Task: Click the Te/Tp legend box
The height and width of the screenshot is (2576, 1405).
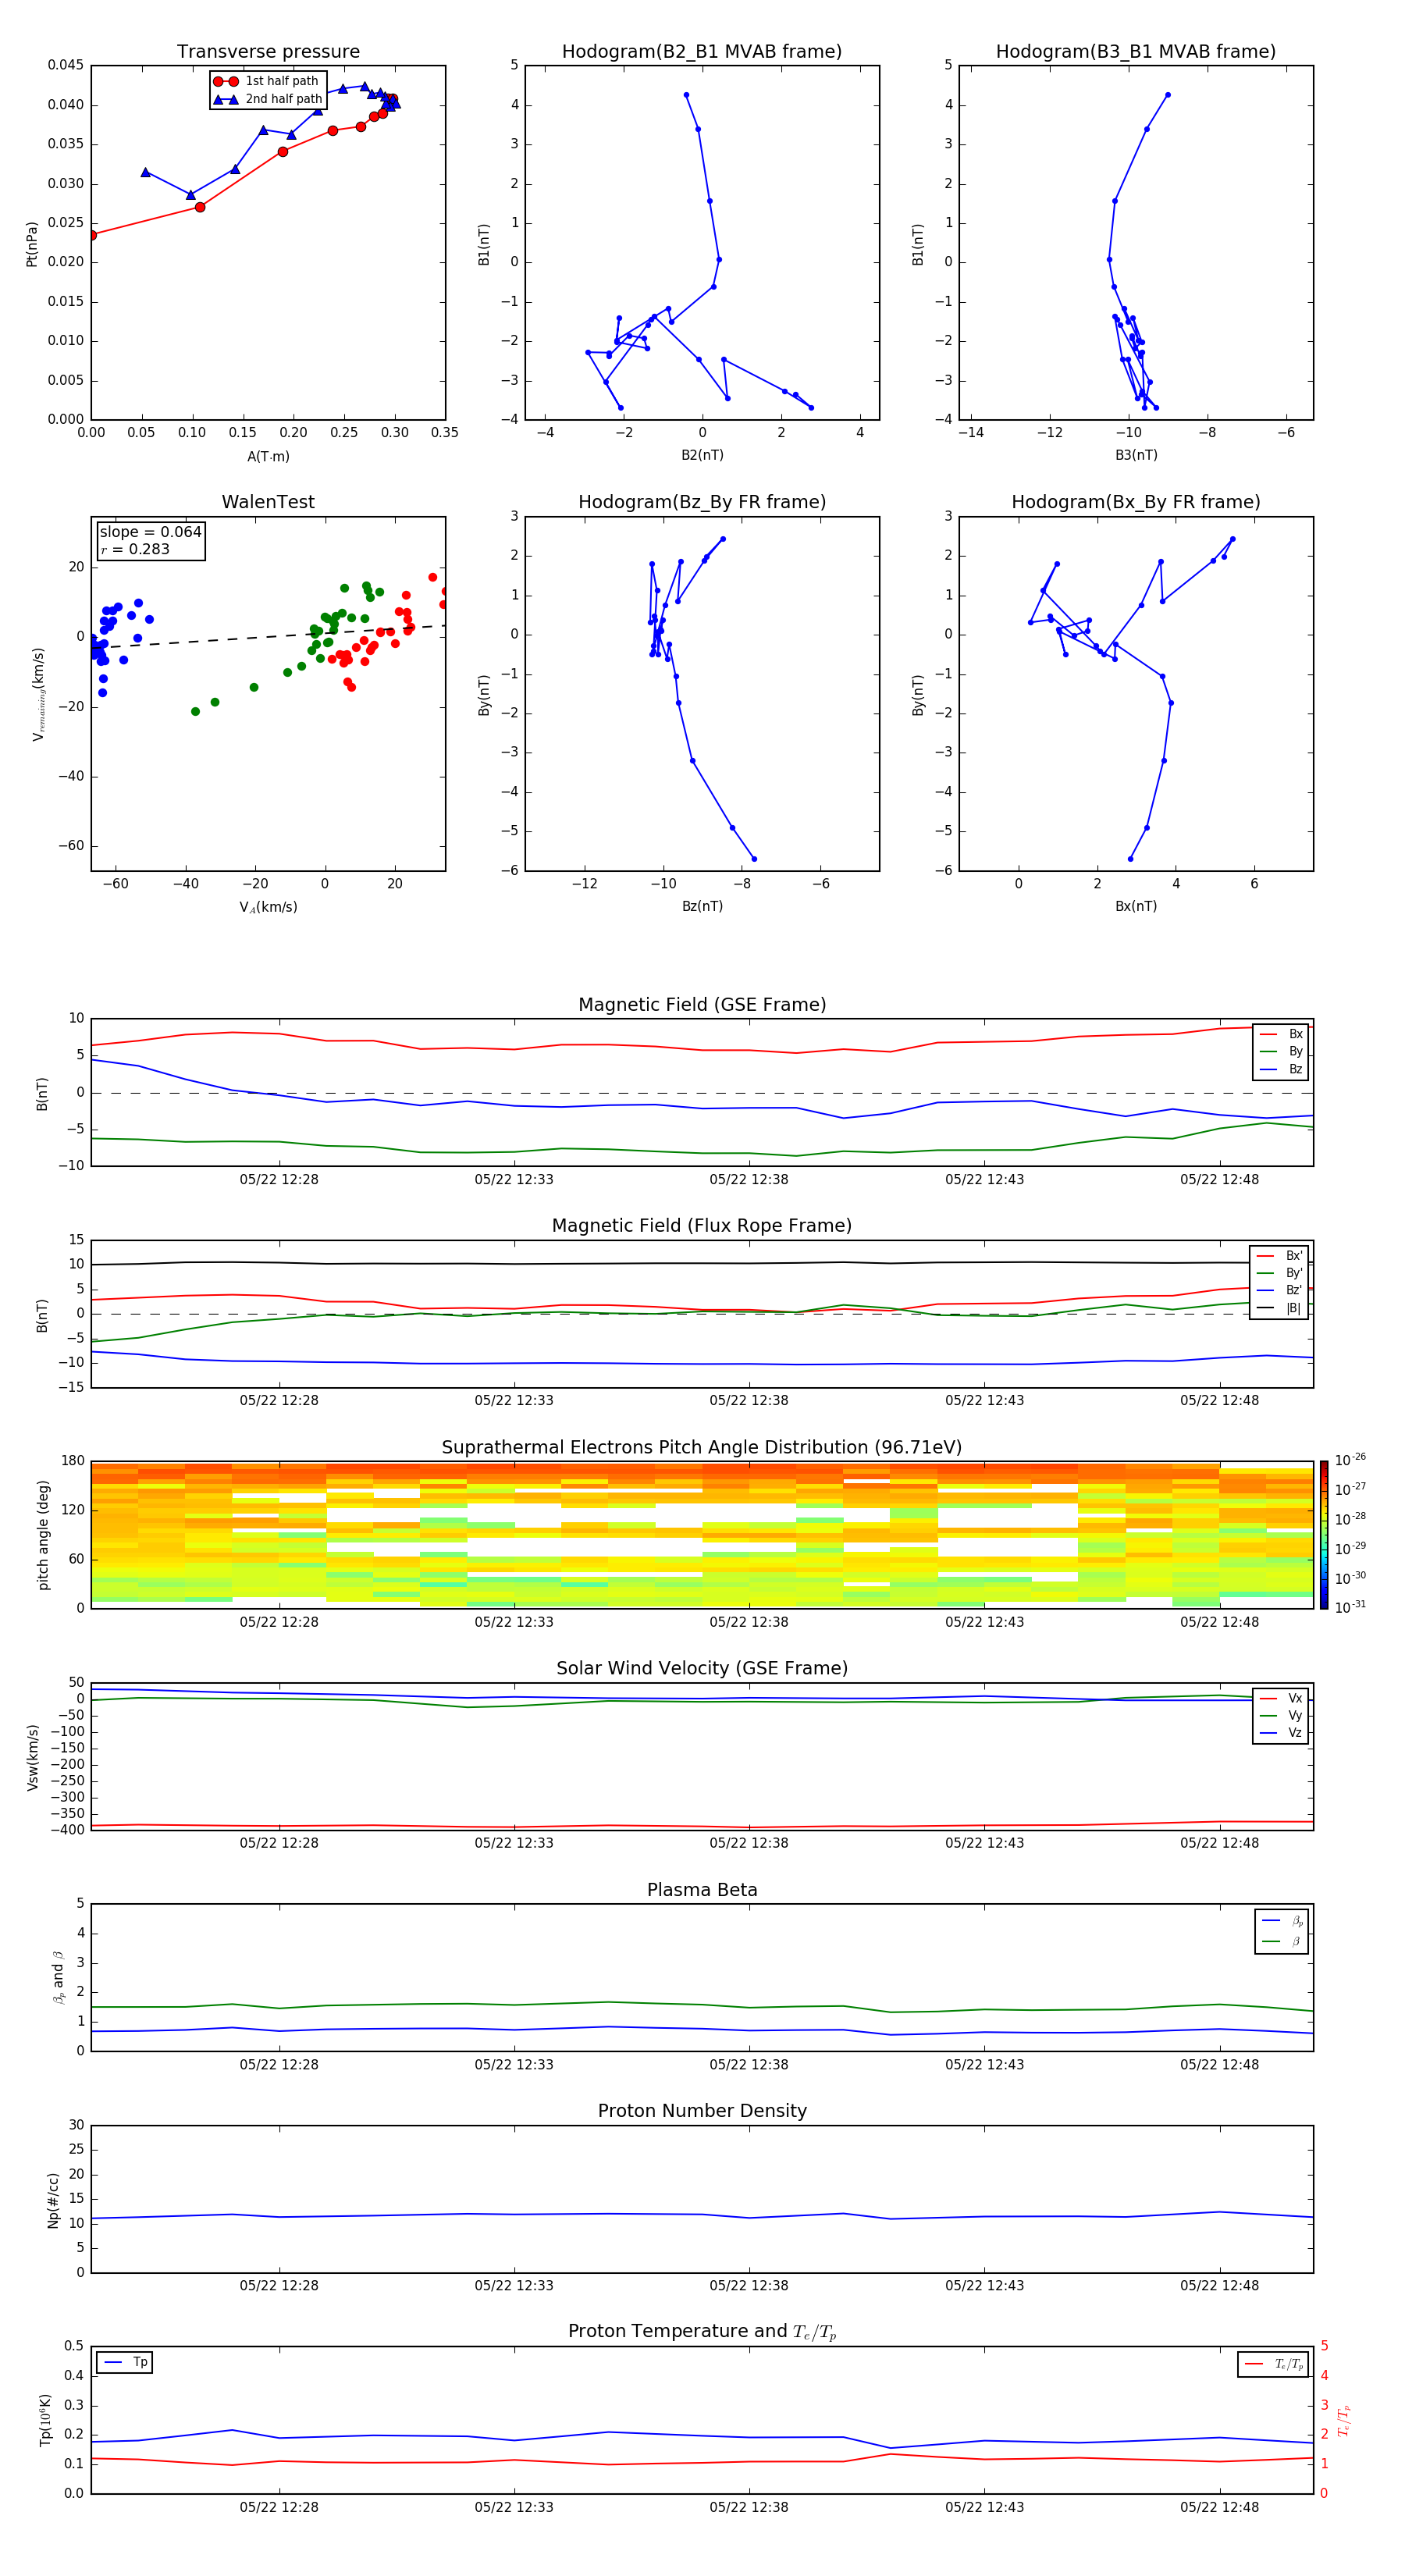Action: [x=1272, y=2364]
